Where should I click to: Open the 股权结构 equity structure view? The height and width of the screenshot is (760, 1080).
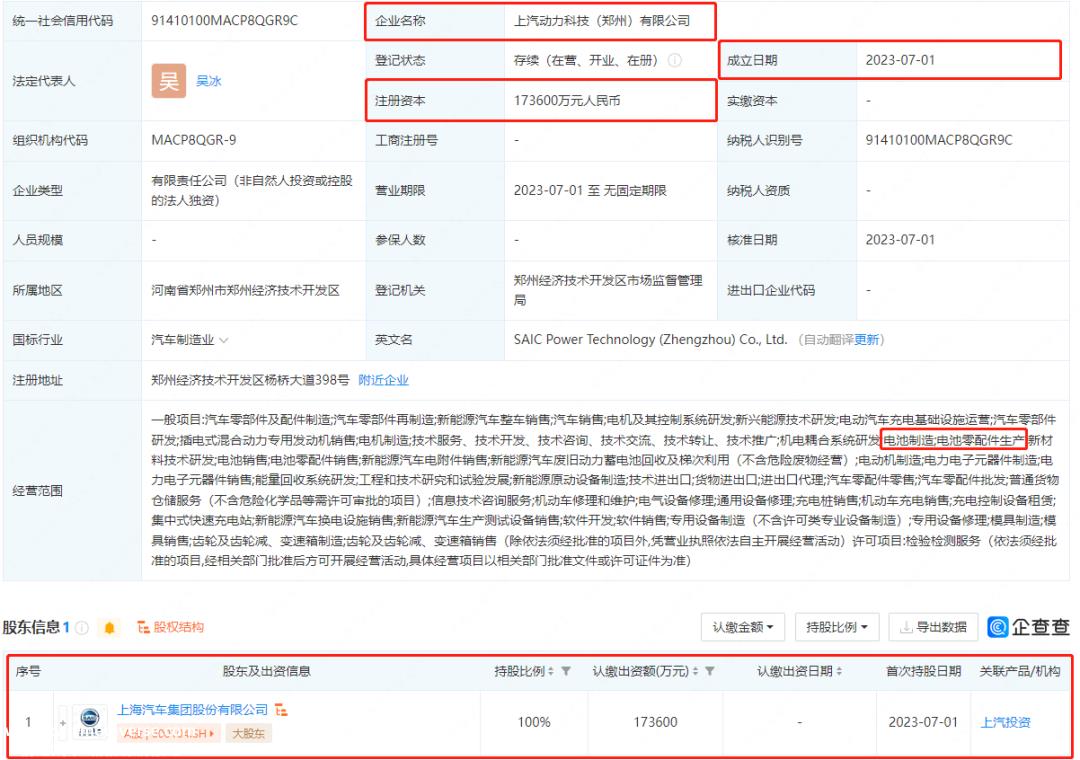pyautogui.click(x=171, y=627)
